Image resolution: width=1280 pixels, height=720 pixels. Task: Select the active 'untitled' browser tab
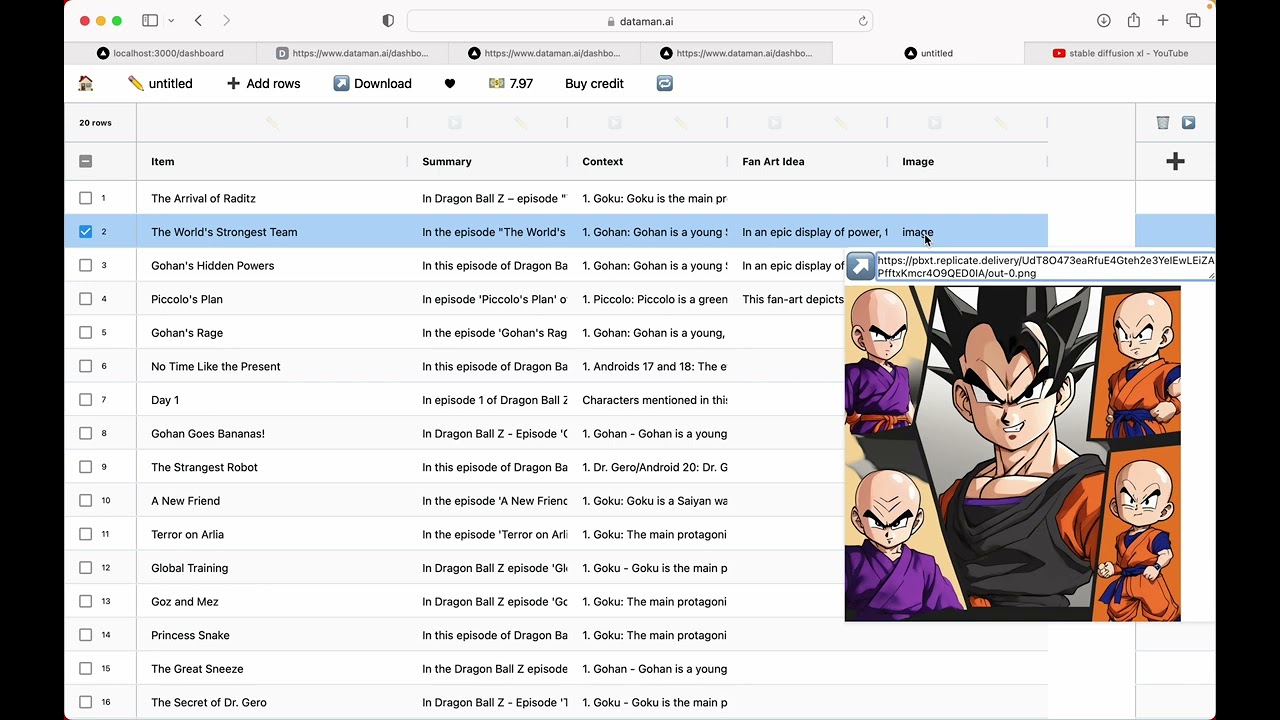pos(928,53)
